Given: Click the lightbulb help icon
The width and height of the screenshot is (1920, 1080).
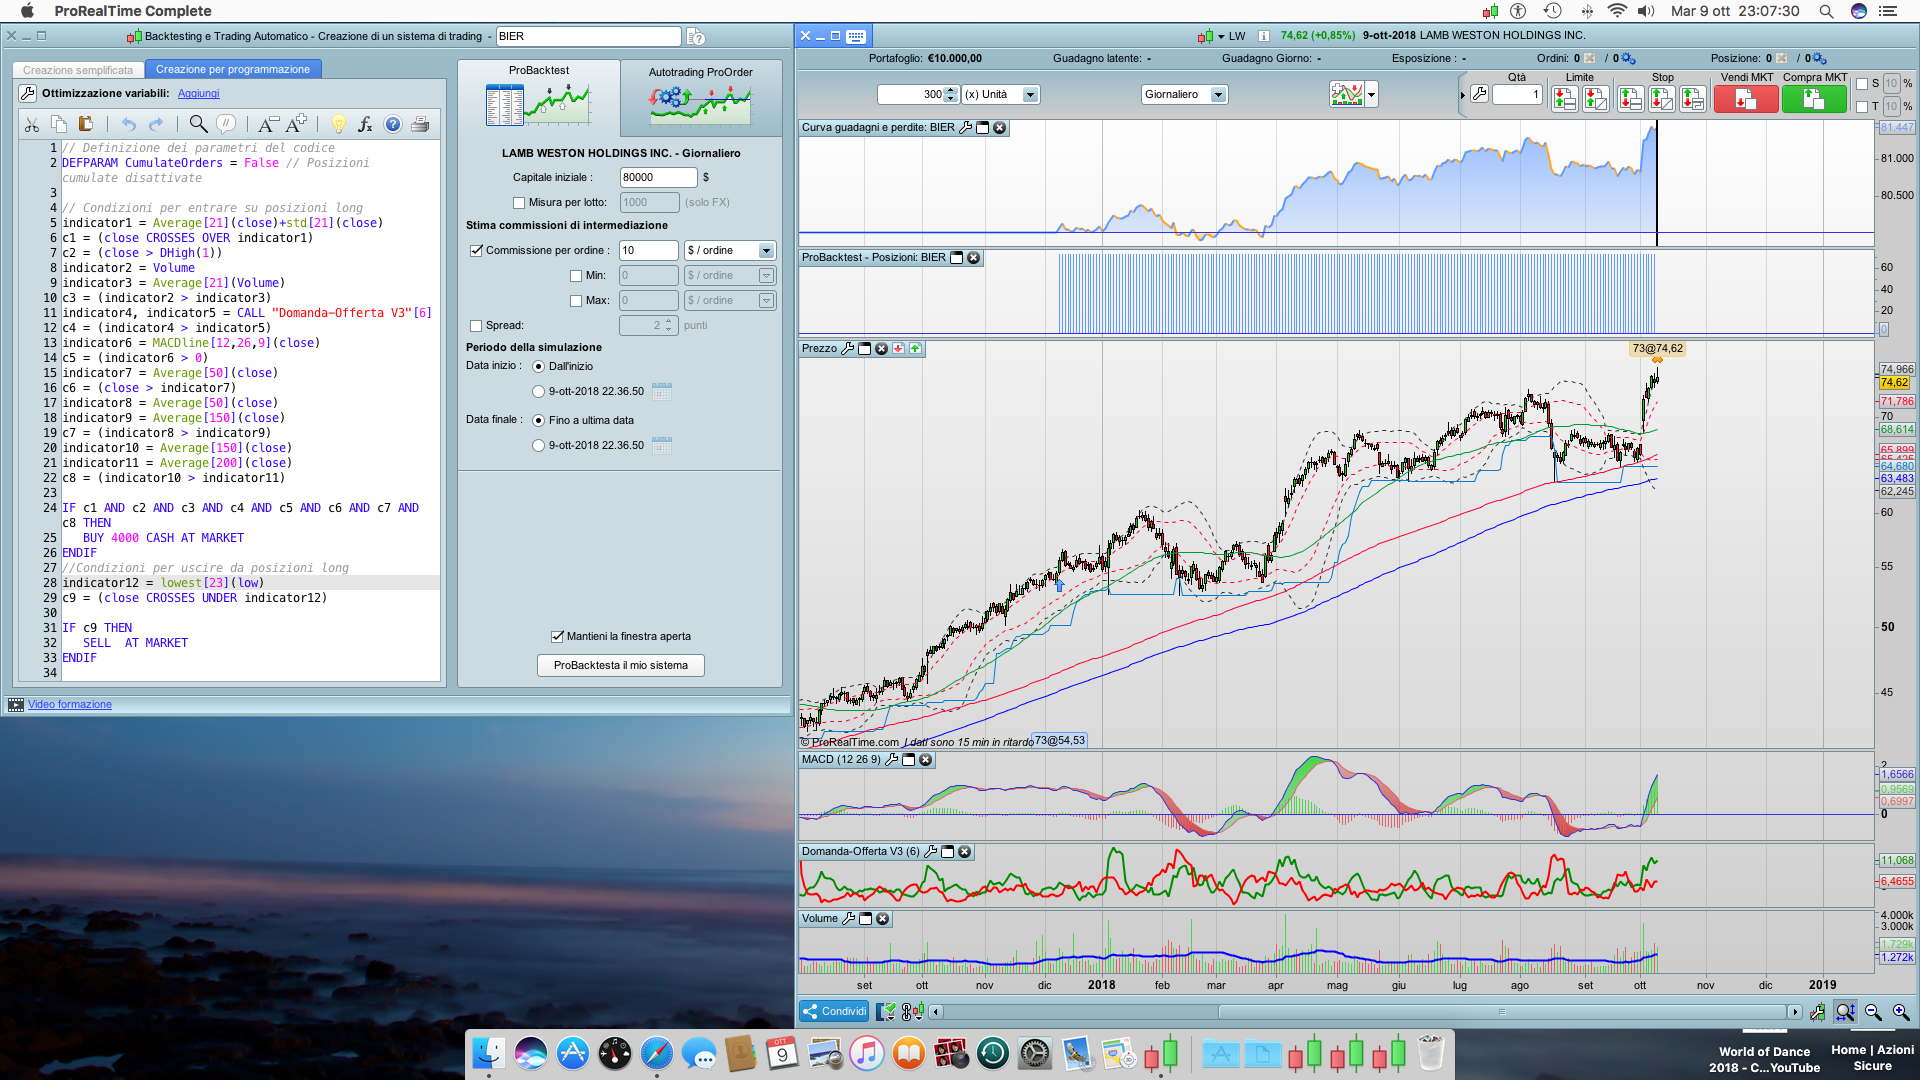Looking at the screenshot, I should (338, 124).
